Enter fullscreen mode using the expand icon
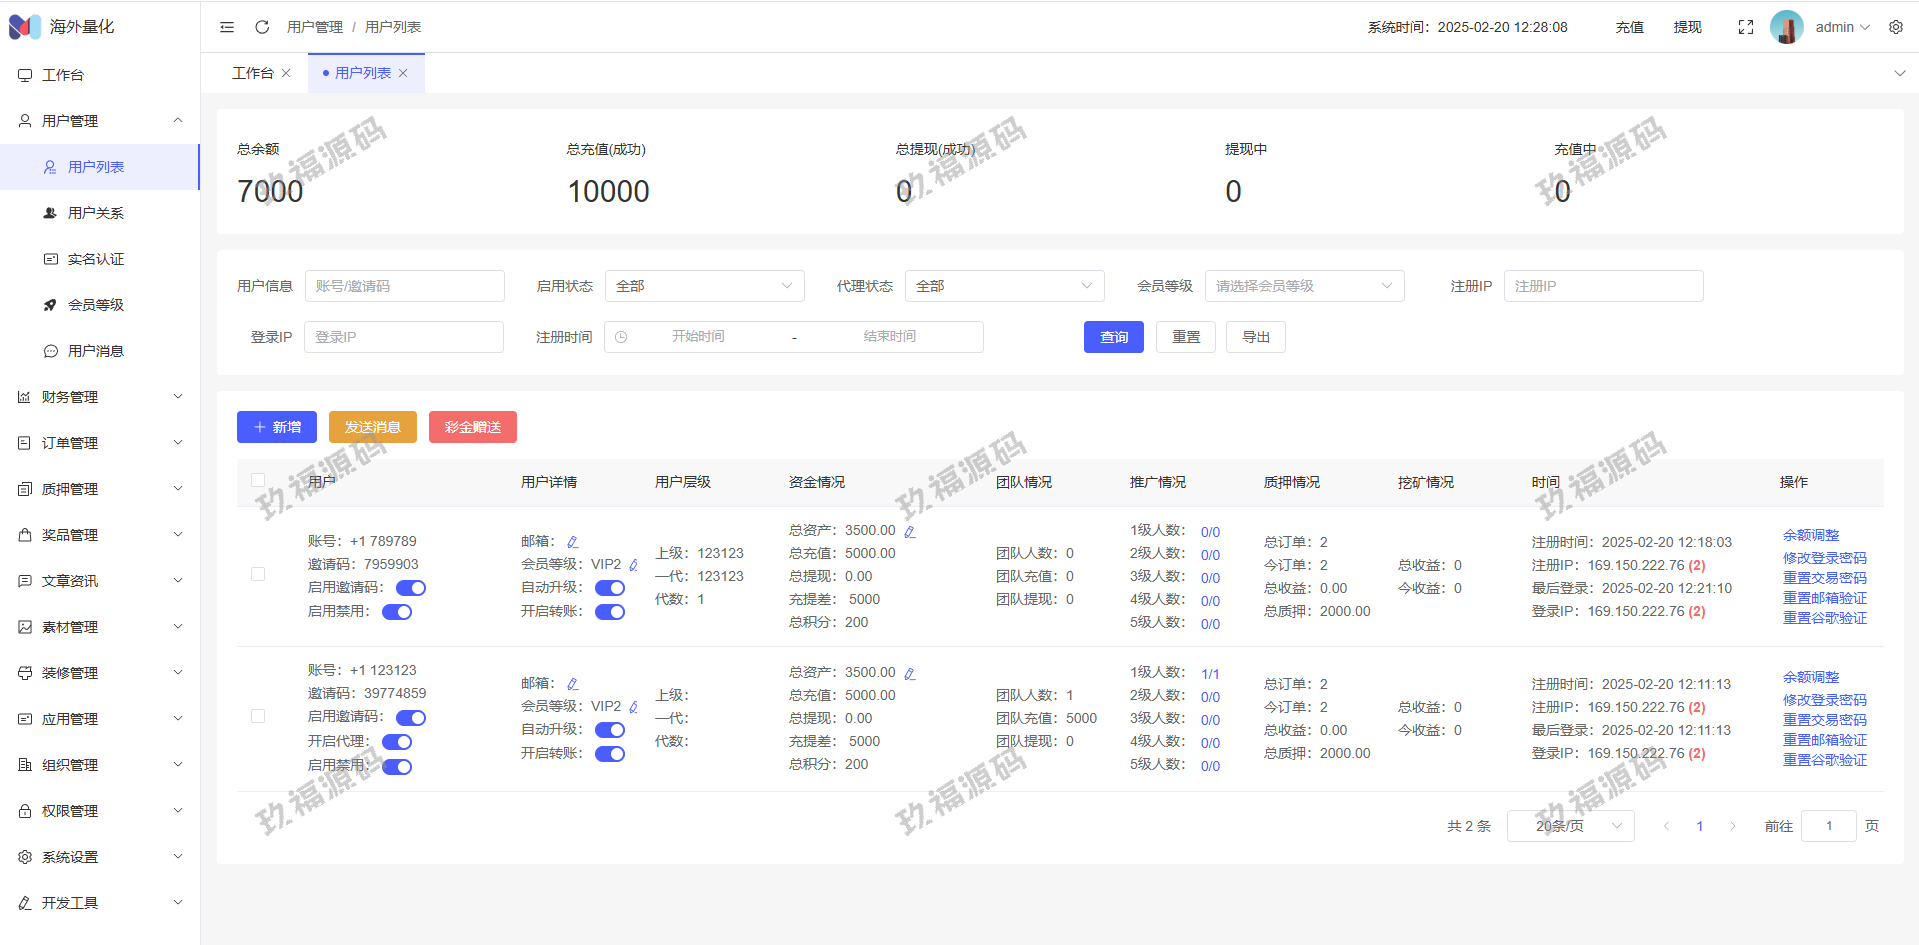Viewport: 1919px width, 945px height. click(x=1745, y=27)
